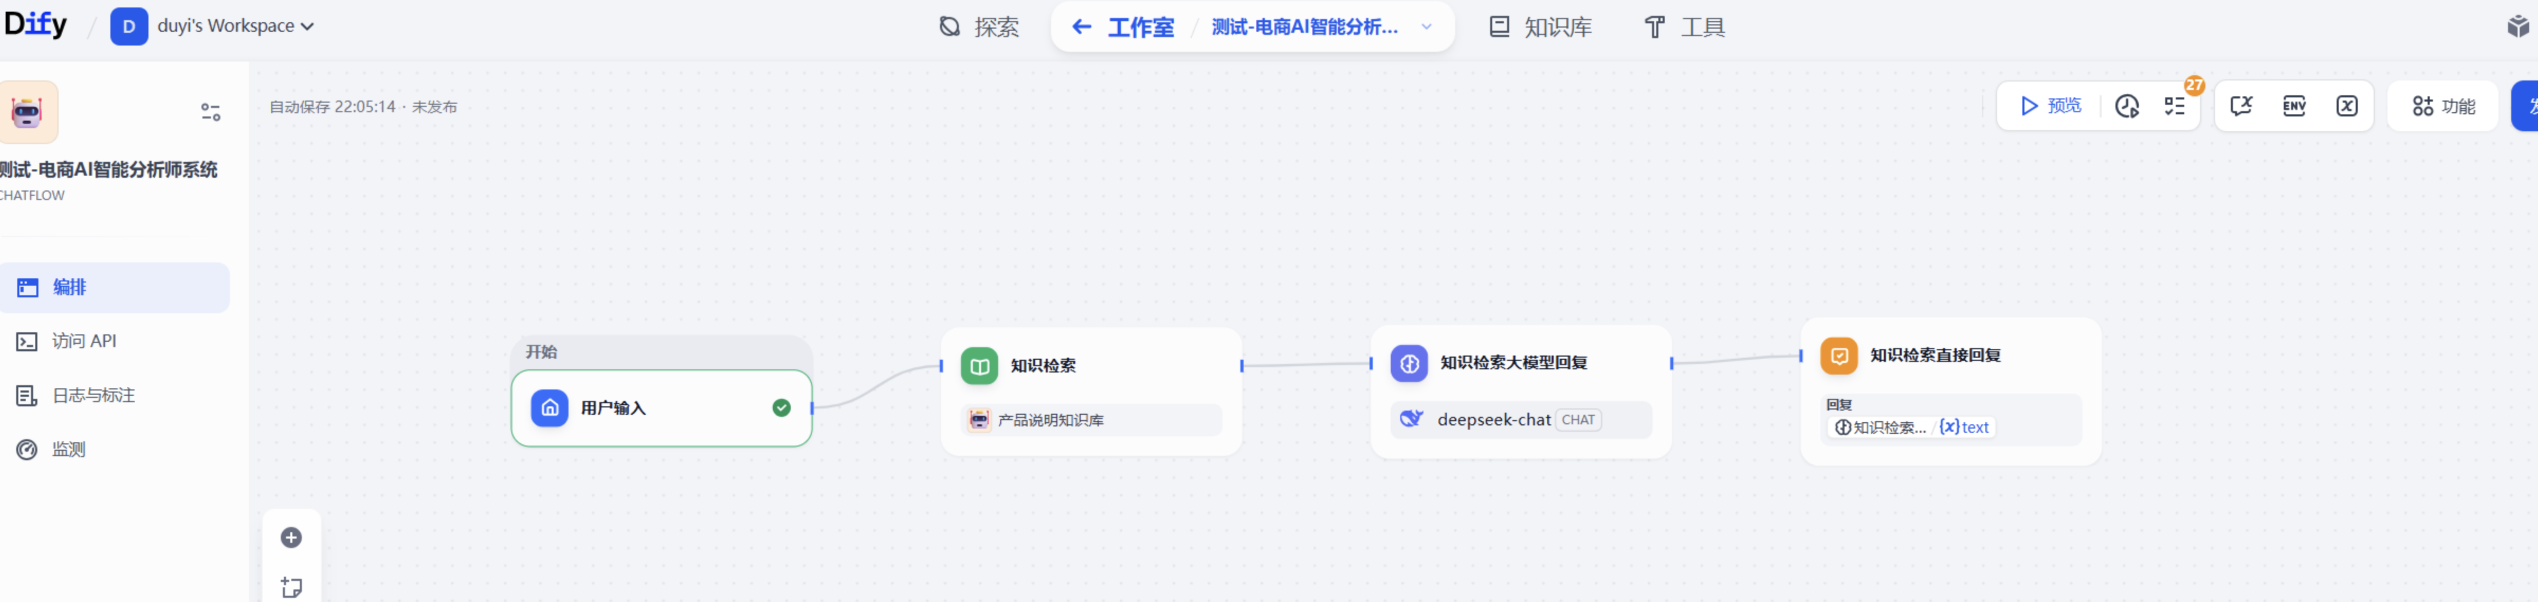This screenshot has width=2538, height=602.
Task: Select the 知识检索直接回复 node
Action: pyautogui.click(x=1951, y=391)
